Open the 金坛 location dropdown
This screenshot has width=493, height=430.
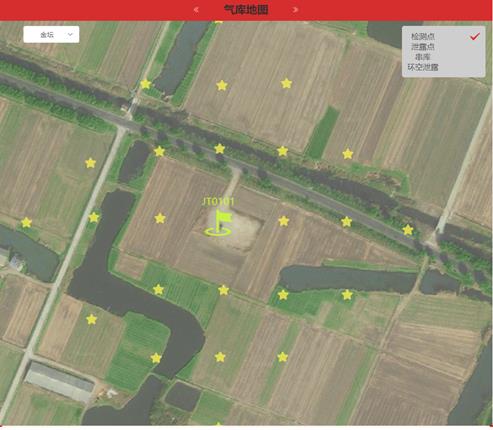click(x=51, y=35)
